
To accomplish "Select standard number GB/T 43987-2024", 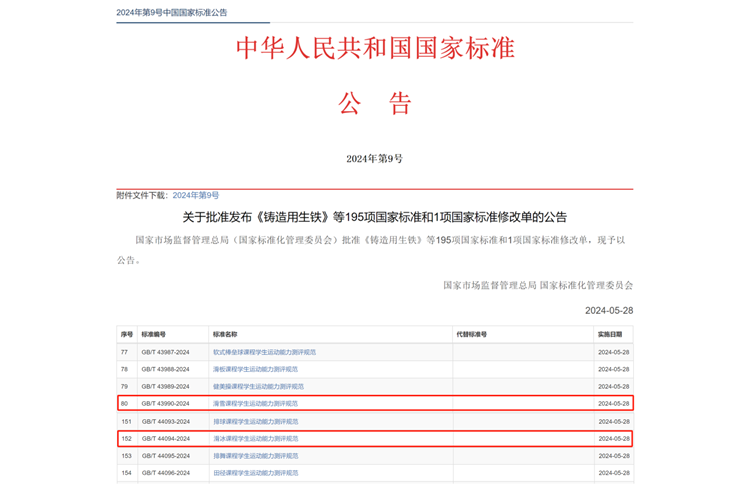I will coord(166,352).
